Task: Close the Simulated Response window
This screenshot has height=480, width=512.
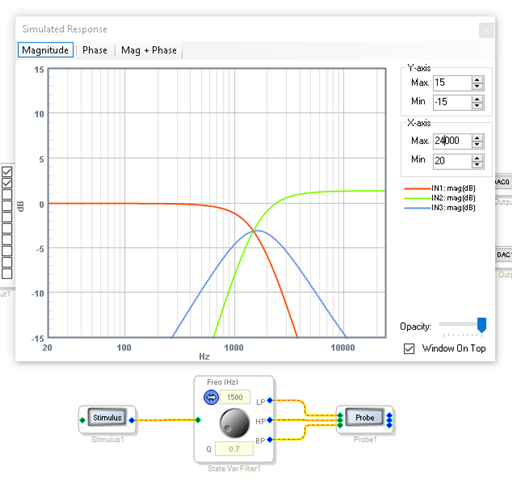Action: [486, 31]
